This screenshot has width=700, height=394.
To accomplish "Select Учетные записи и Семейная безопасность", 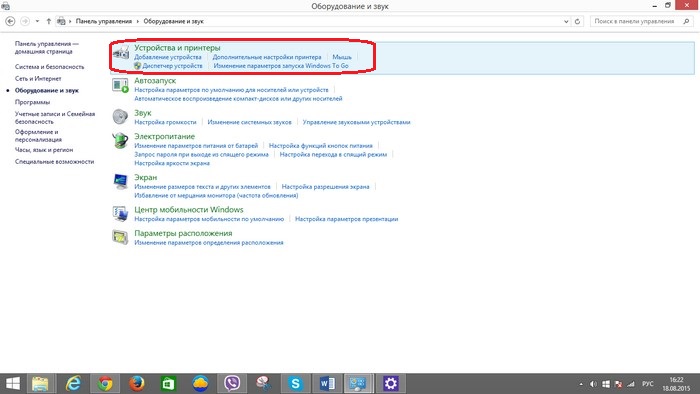I will click(55, 117).
